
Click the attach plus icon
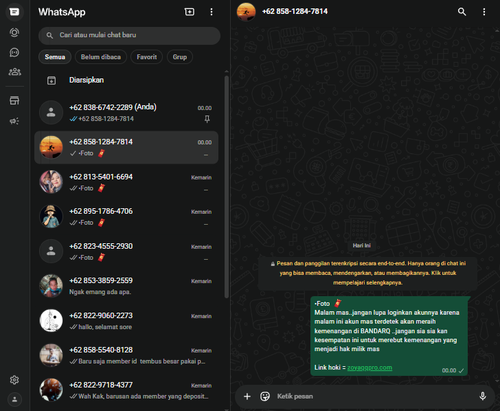[247, 396]
